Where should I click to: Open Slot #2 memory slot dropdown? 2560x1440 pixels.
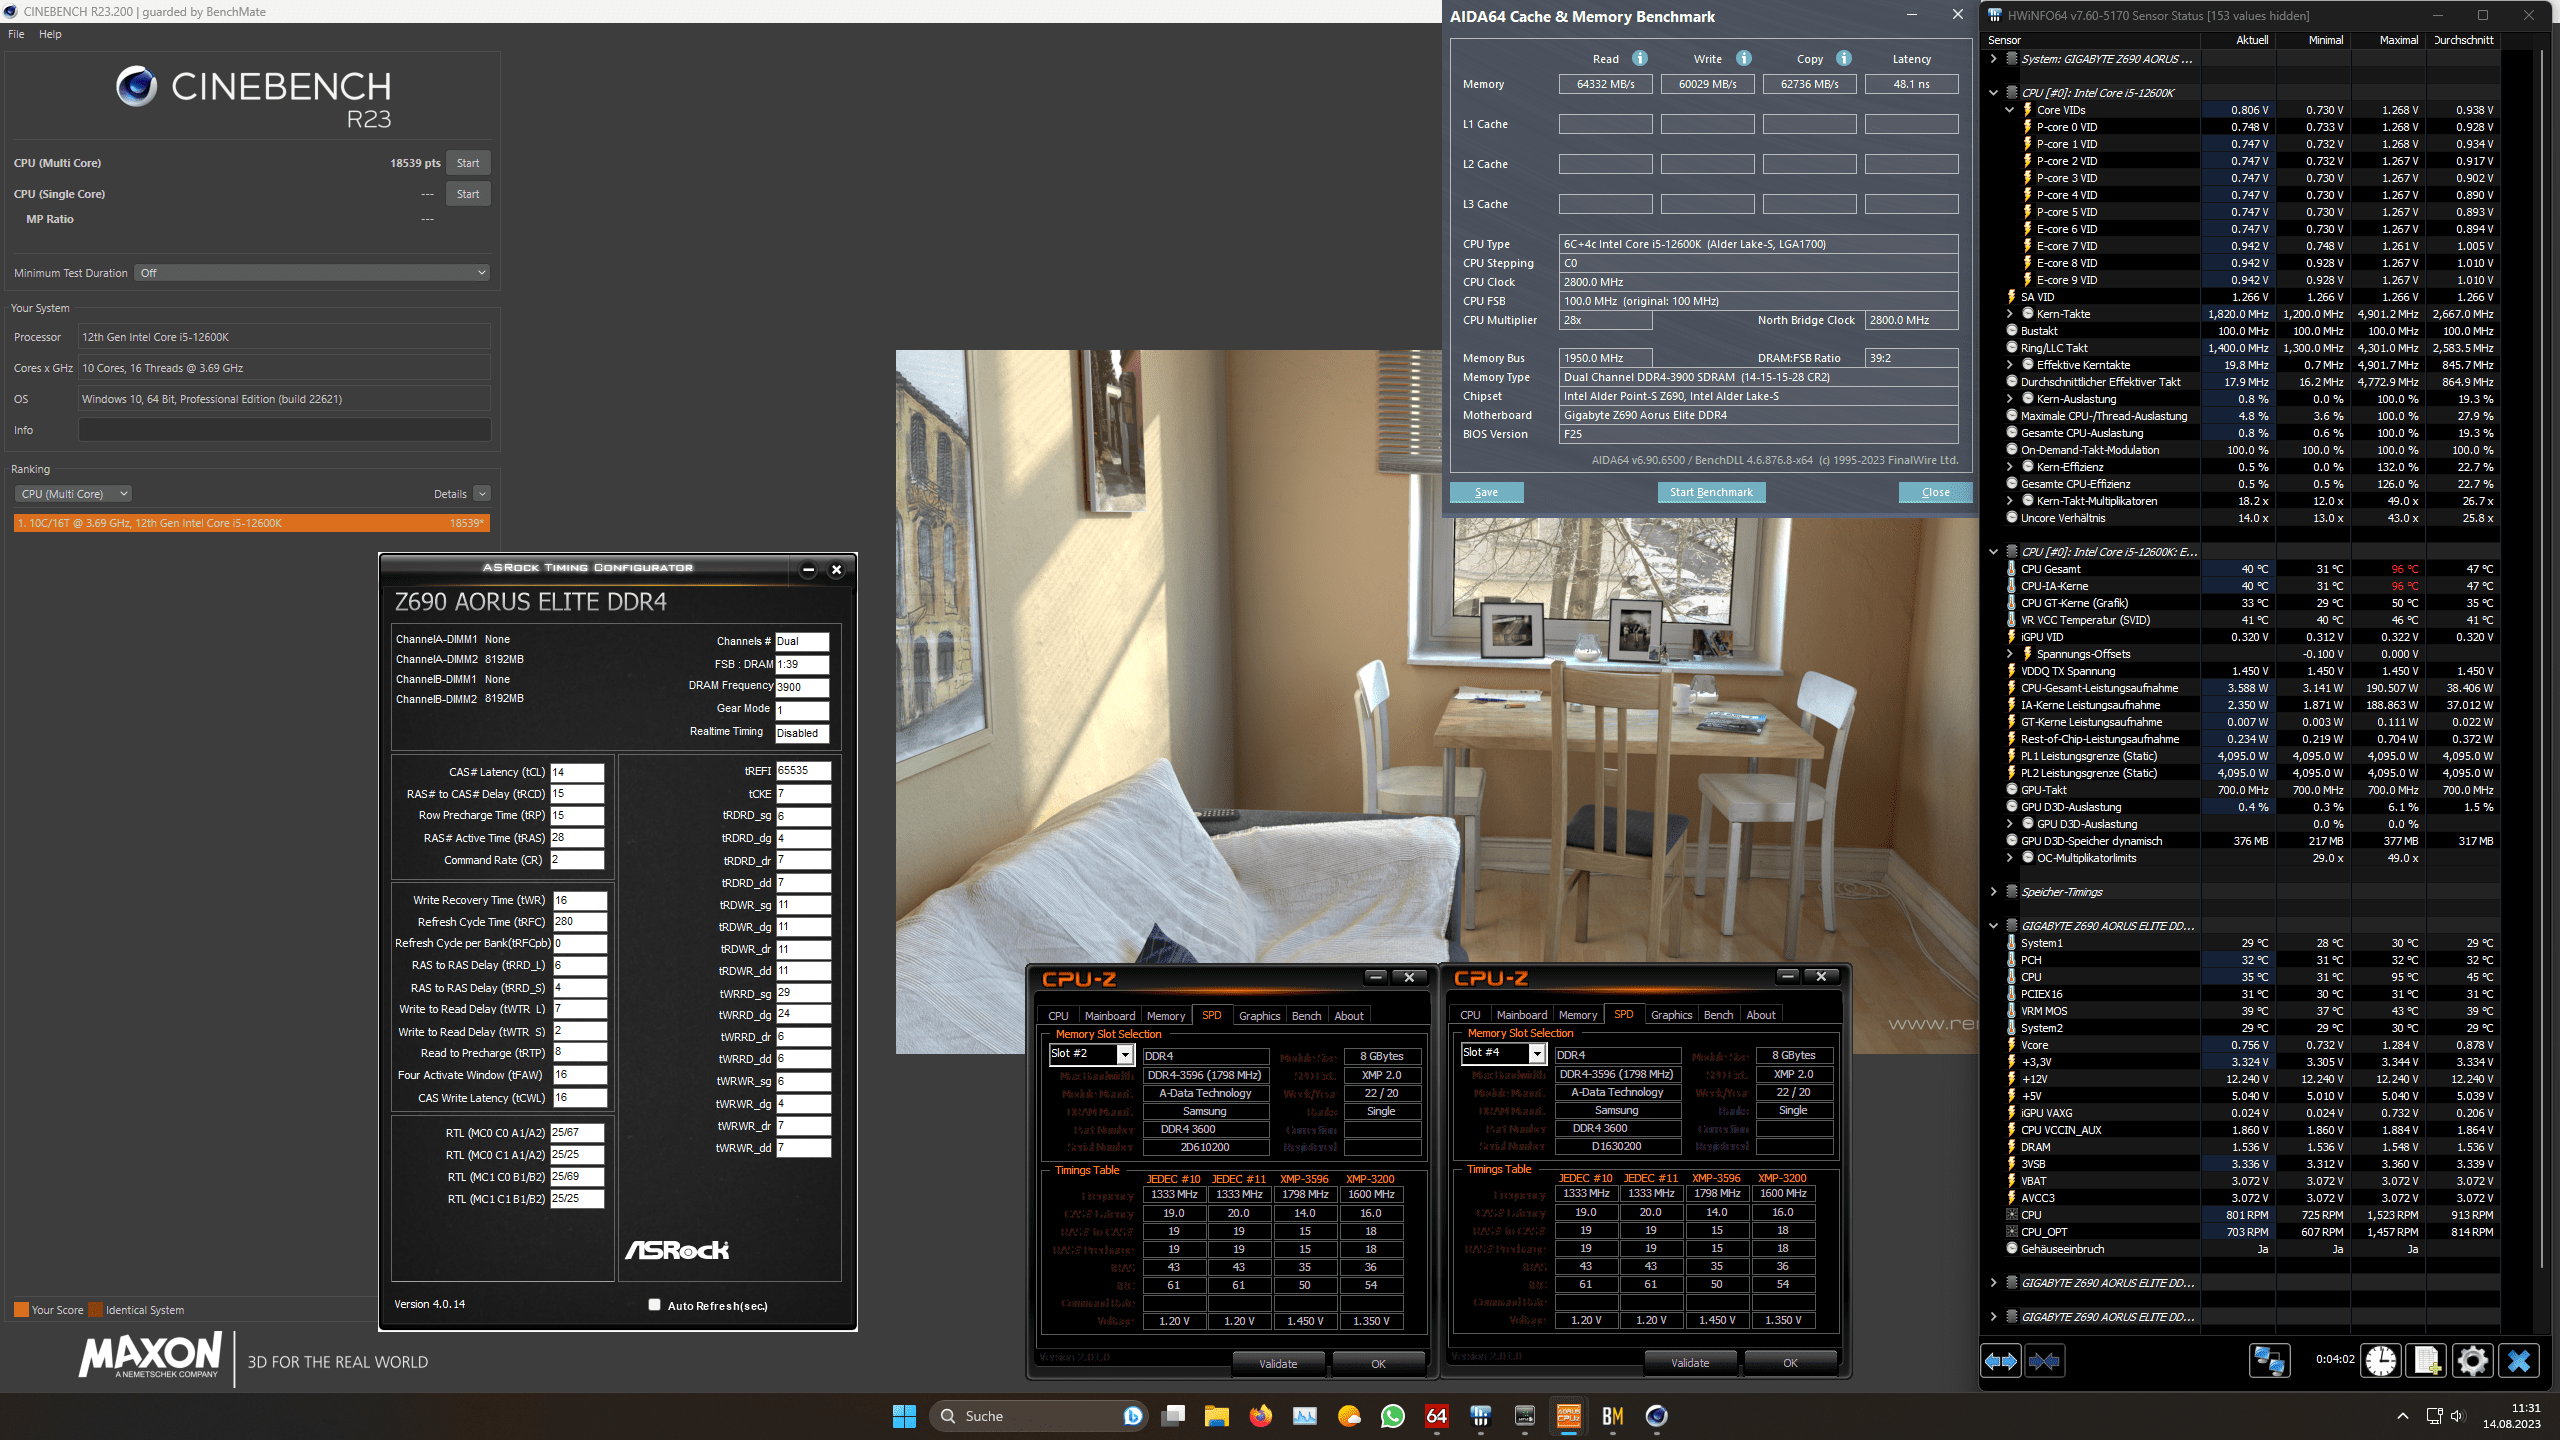coord(1124,1055)
